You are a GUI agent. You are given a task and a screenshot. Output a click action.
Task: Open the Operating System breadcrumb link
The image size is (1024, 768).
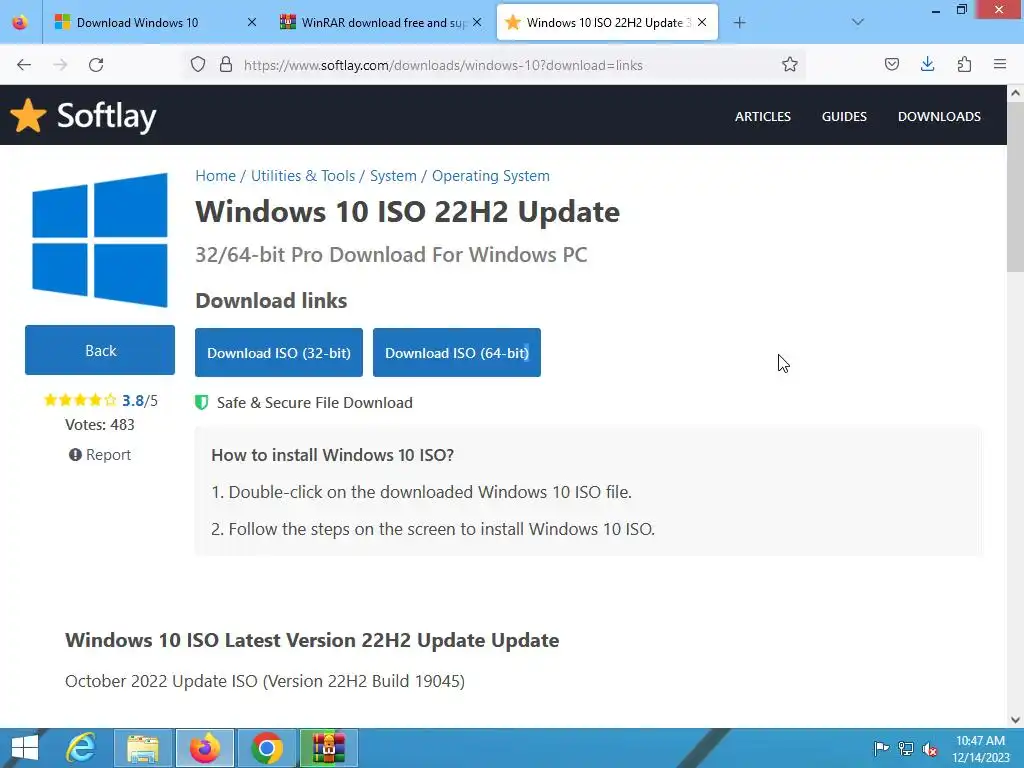coord(491,176)
